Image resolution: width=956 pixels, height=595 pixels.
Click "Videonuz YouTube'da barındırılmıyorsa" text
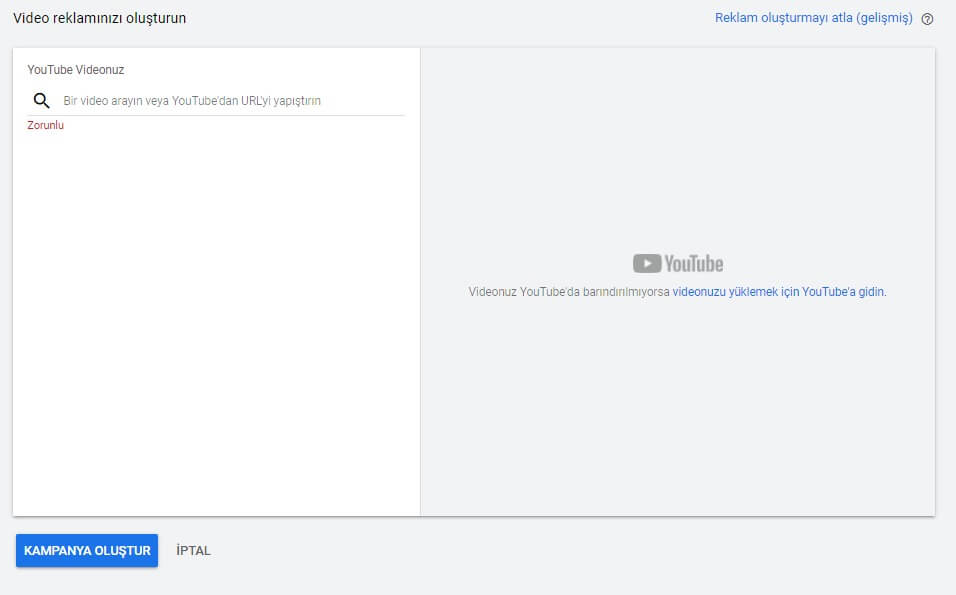(569, 291)
